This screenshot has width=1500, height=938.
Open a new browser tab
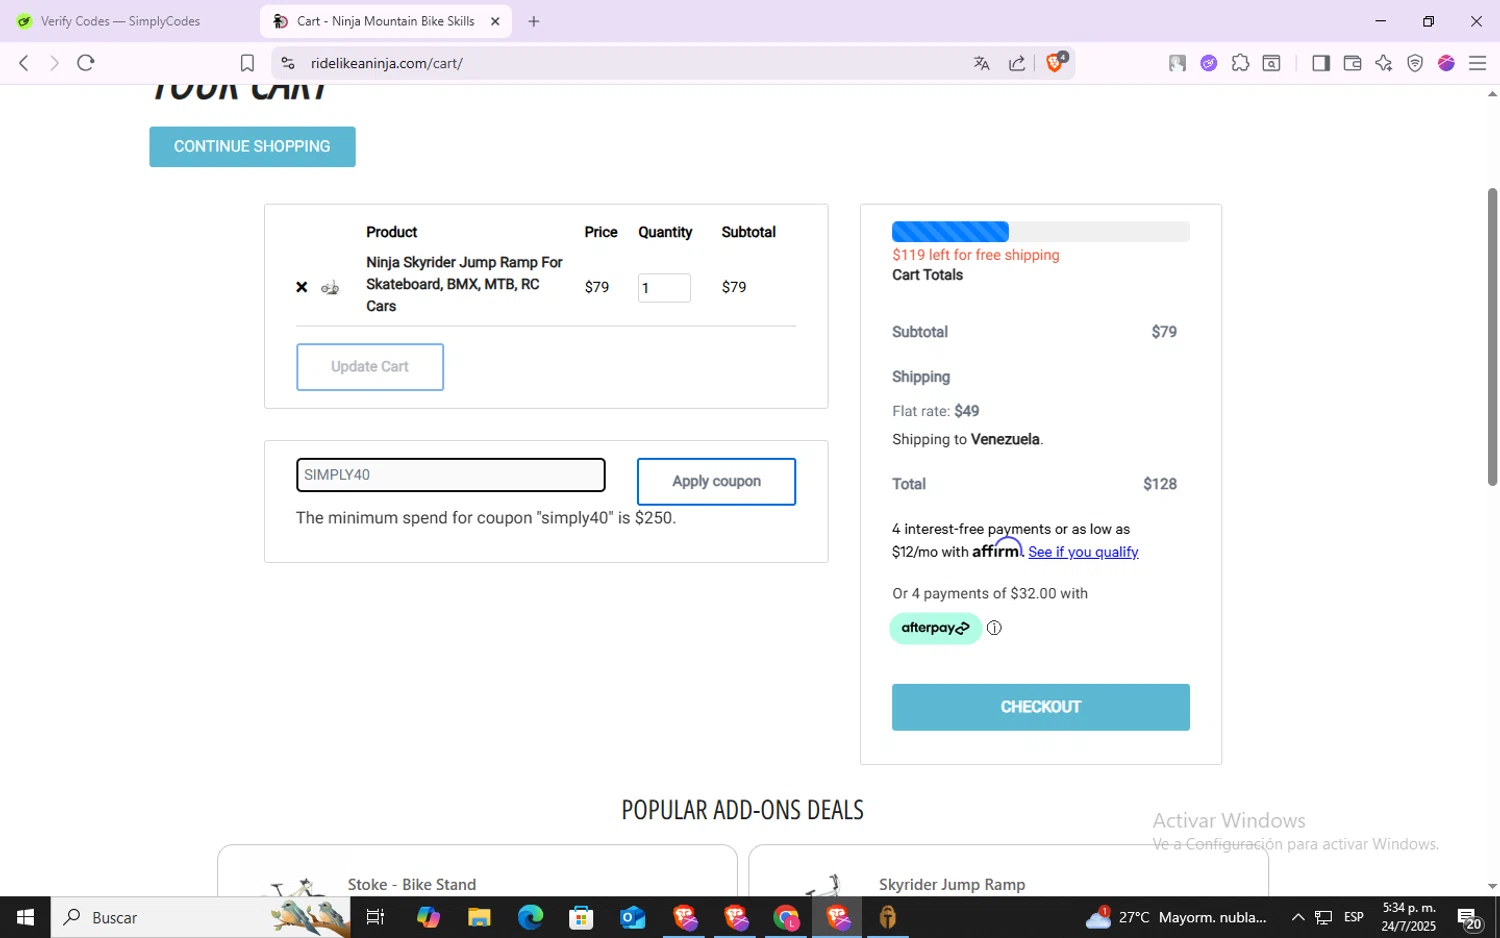click(534, 21)
